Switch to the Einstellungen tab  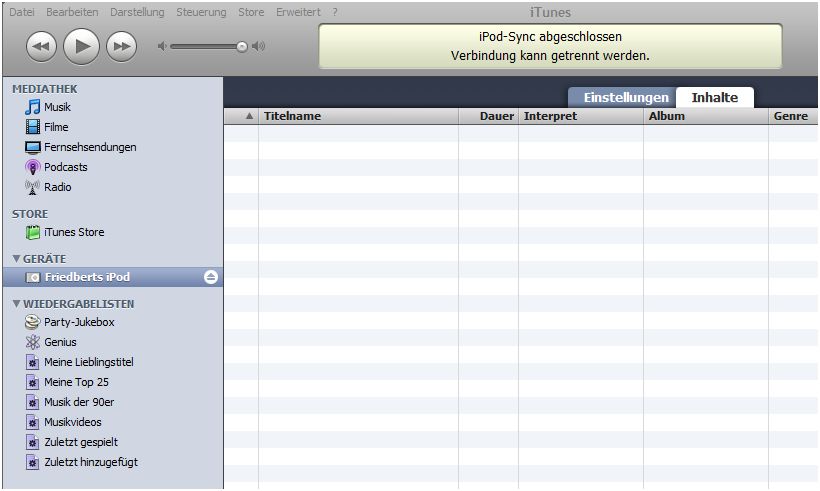point(625,97)
